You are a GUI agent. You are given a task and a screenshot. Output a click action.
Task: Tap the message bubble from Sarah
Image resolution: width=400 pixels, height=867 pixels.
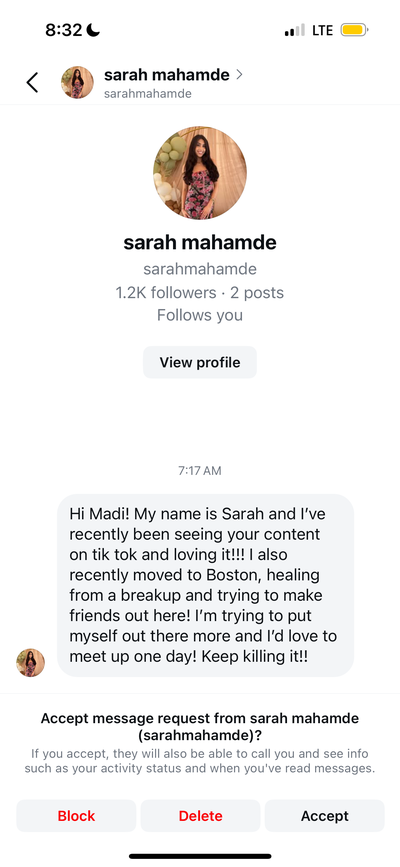point(205,585)
